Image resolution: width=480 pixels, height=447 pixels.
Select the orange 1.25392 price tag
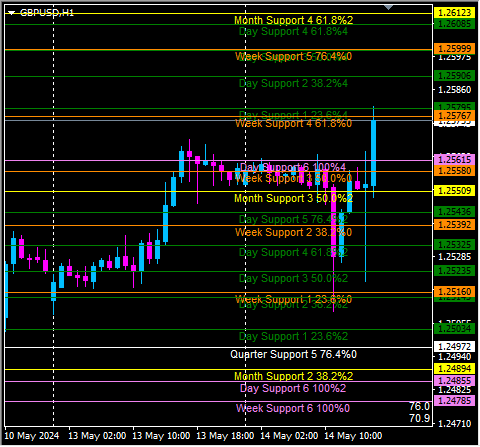(455, 225)
